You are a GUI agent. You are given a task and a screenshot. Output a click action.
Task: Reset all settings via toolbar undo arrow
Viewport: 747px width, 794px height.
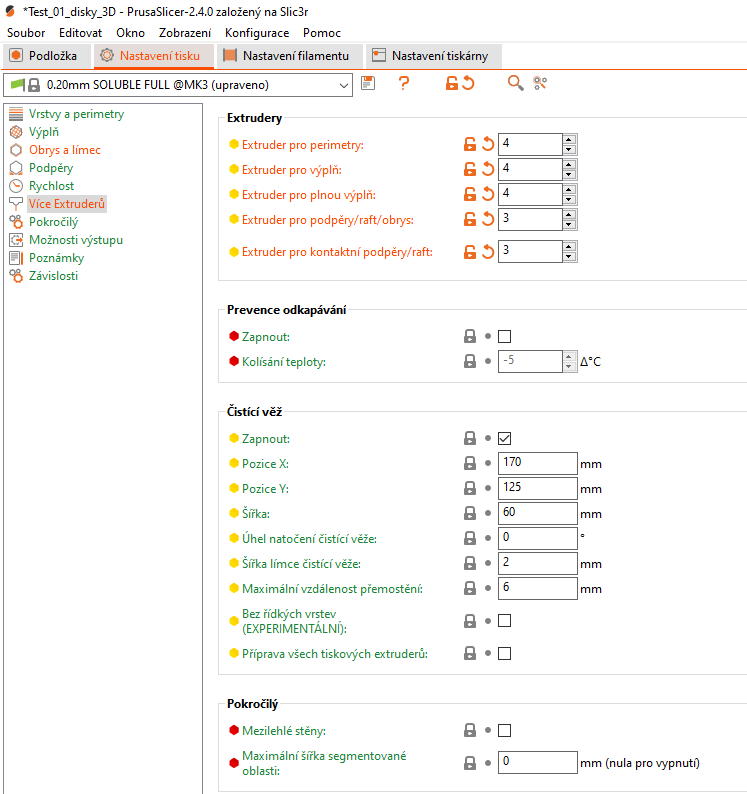click(468, 83)
